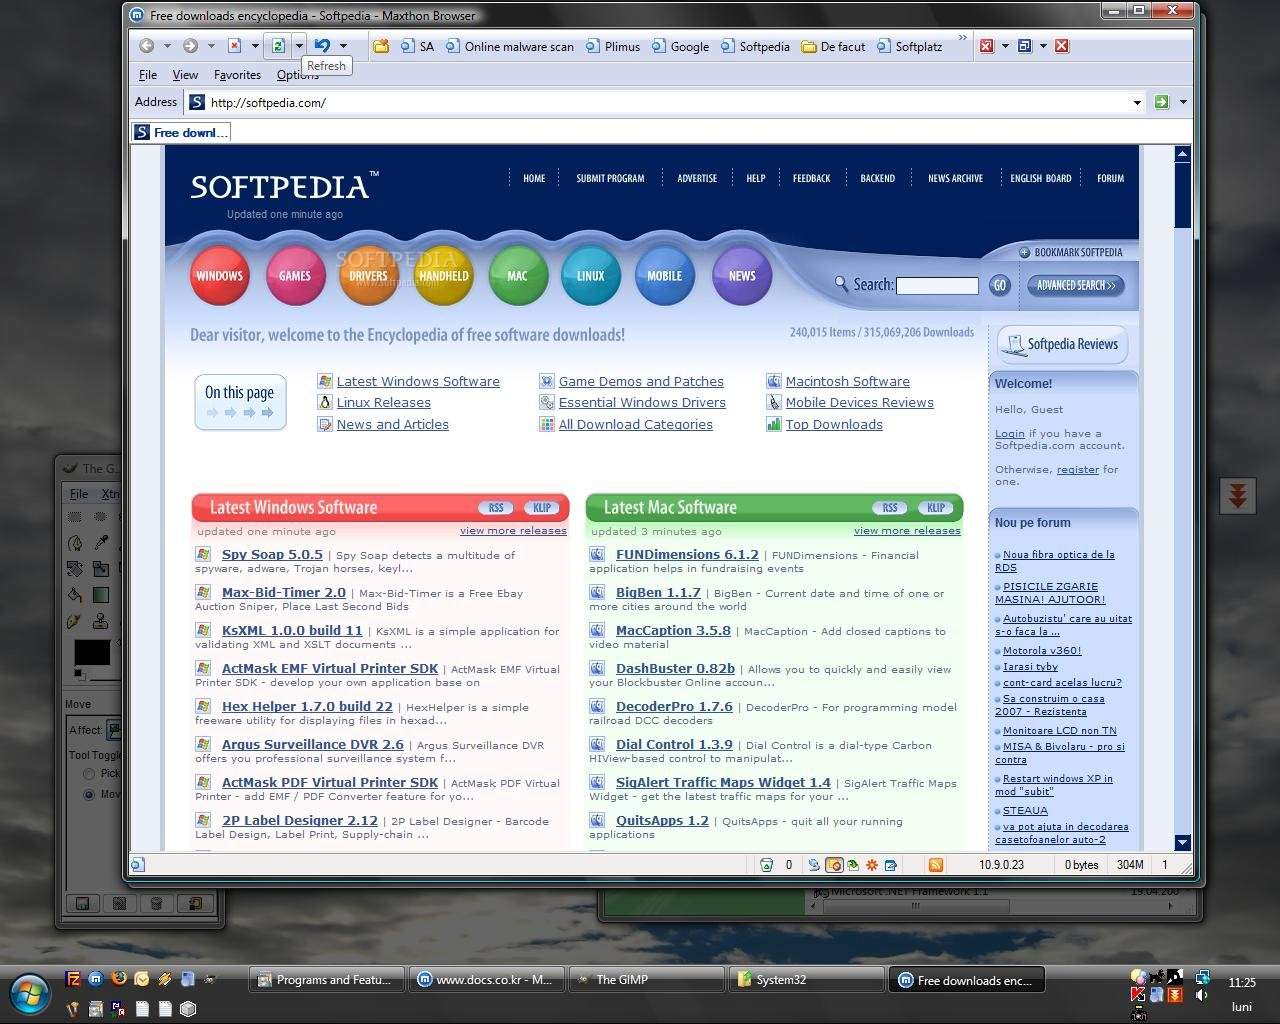
Task: Open the Back button history dropdown arrow
Action: pyautogui.click(x=167, y=46)
